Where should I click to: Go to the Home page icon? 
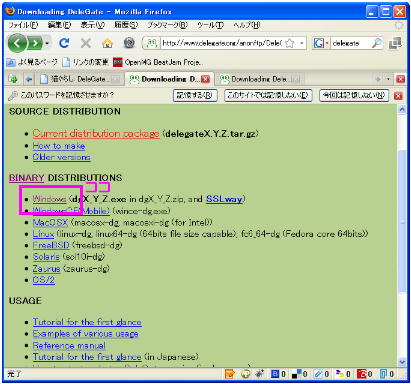107,43
